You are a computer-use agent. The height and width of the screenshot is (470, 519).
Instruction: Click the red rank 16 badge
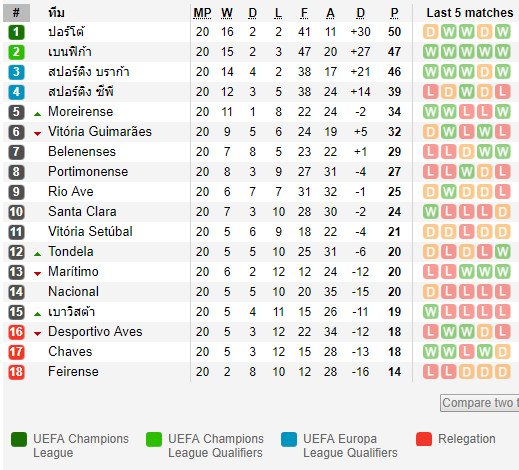[x=16, y=332]
